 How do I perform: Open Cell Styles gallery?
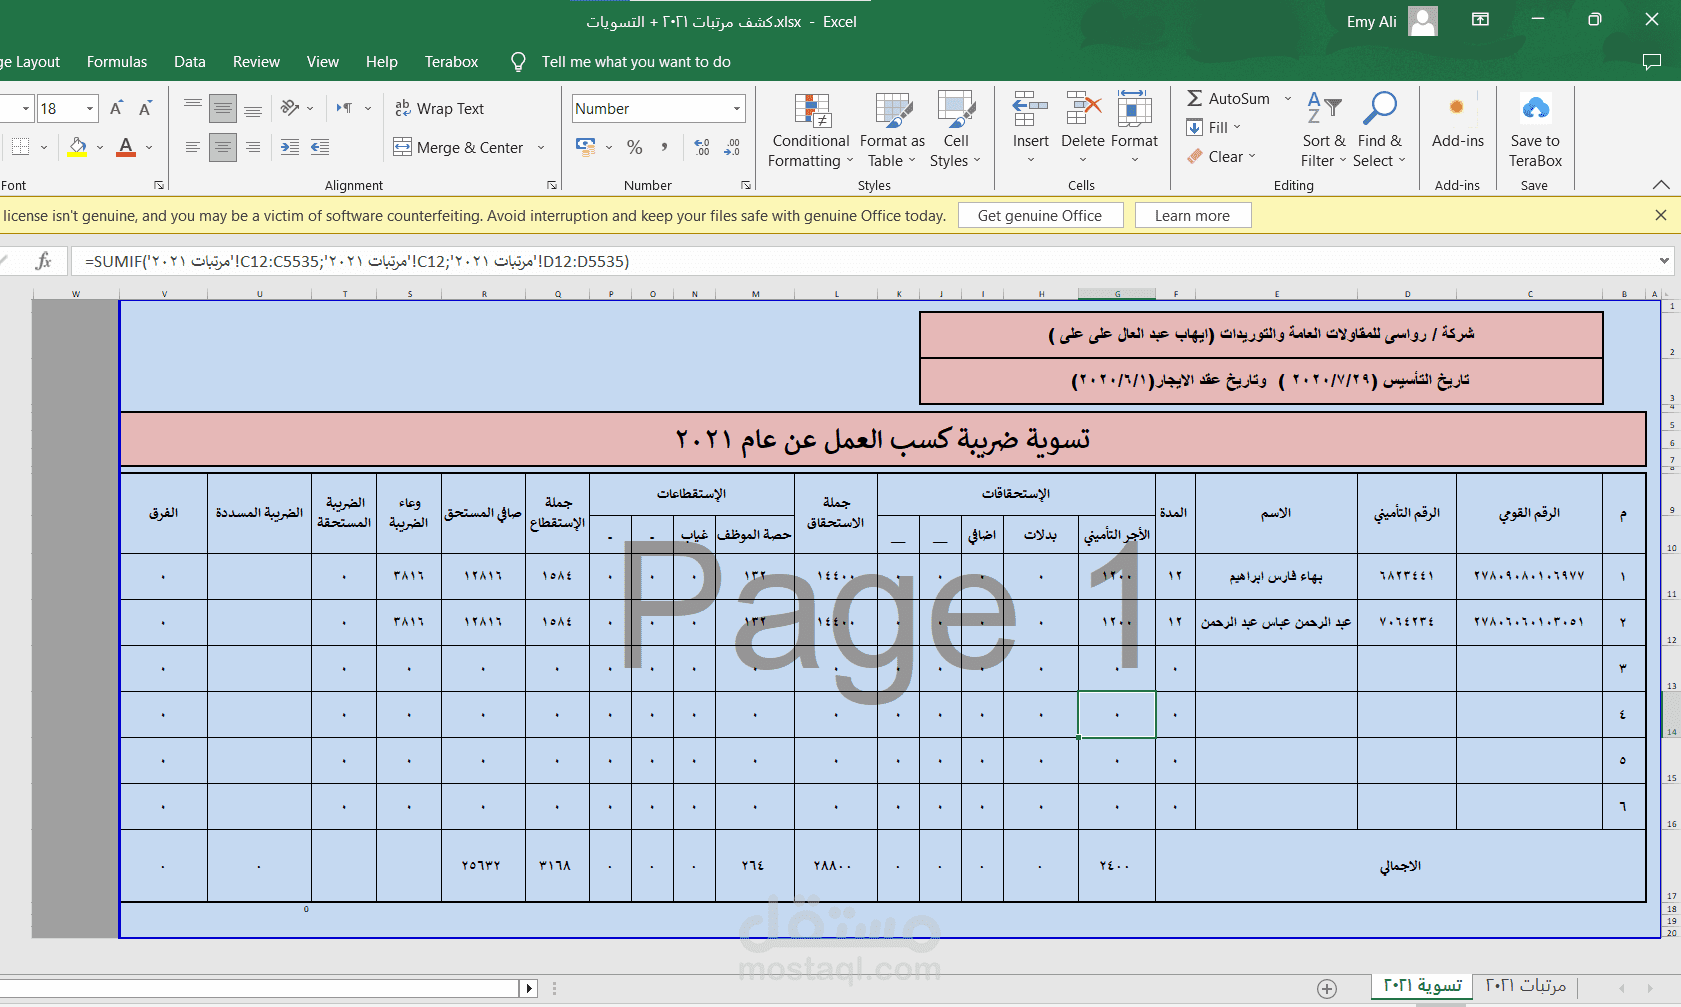click(955, 131)
